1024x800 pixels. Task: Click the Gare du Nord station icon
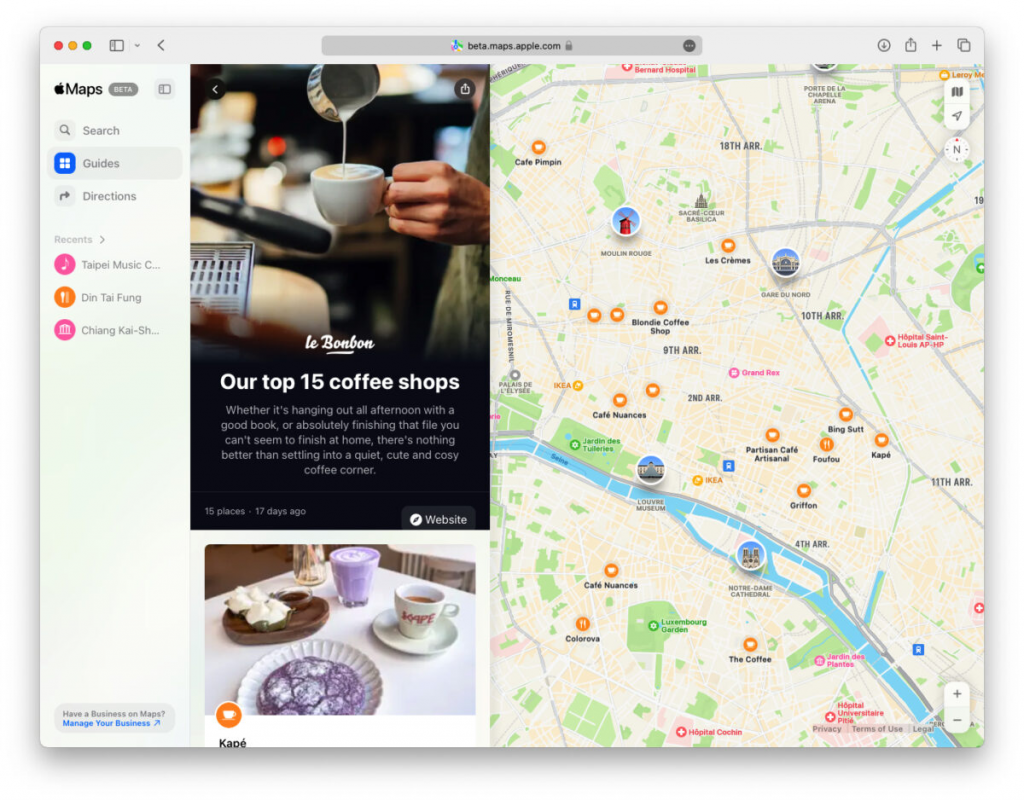[x=786, y=264]
